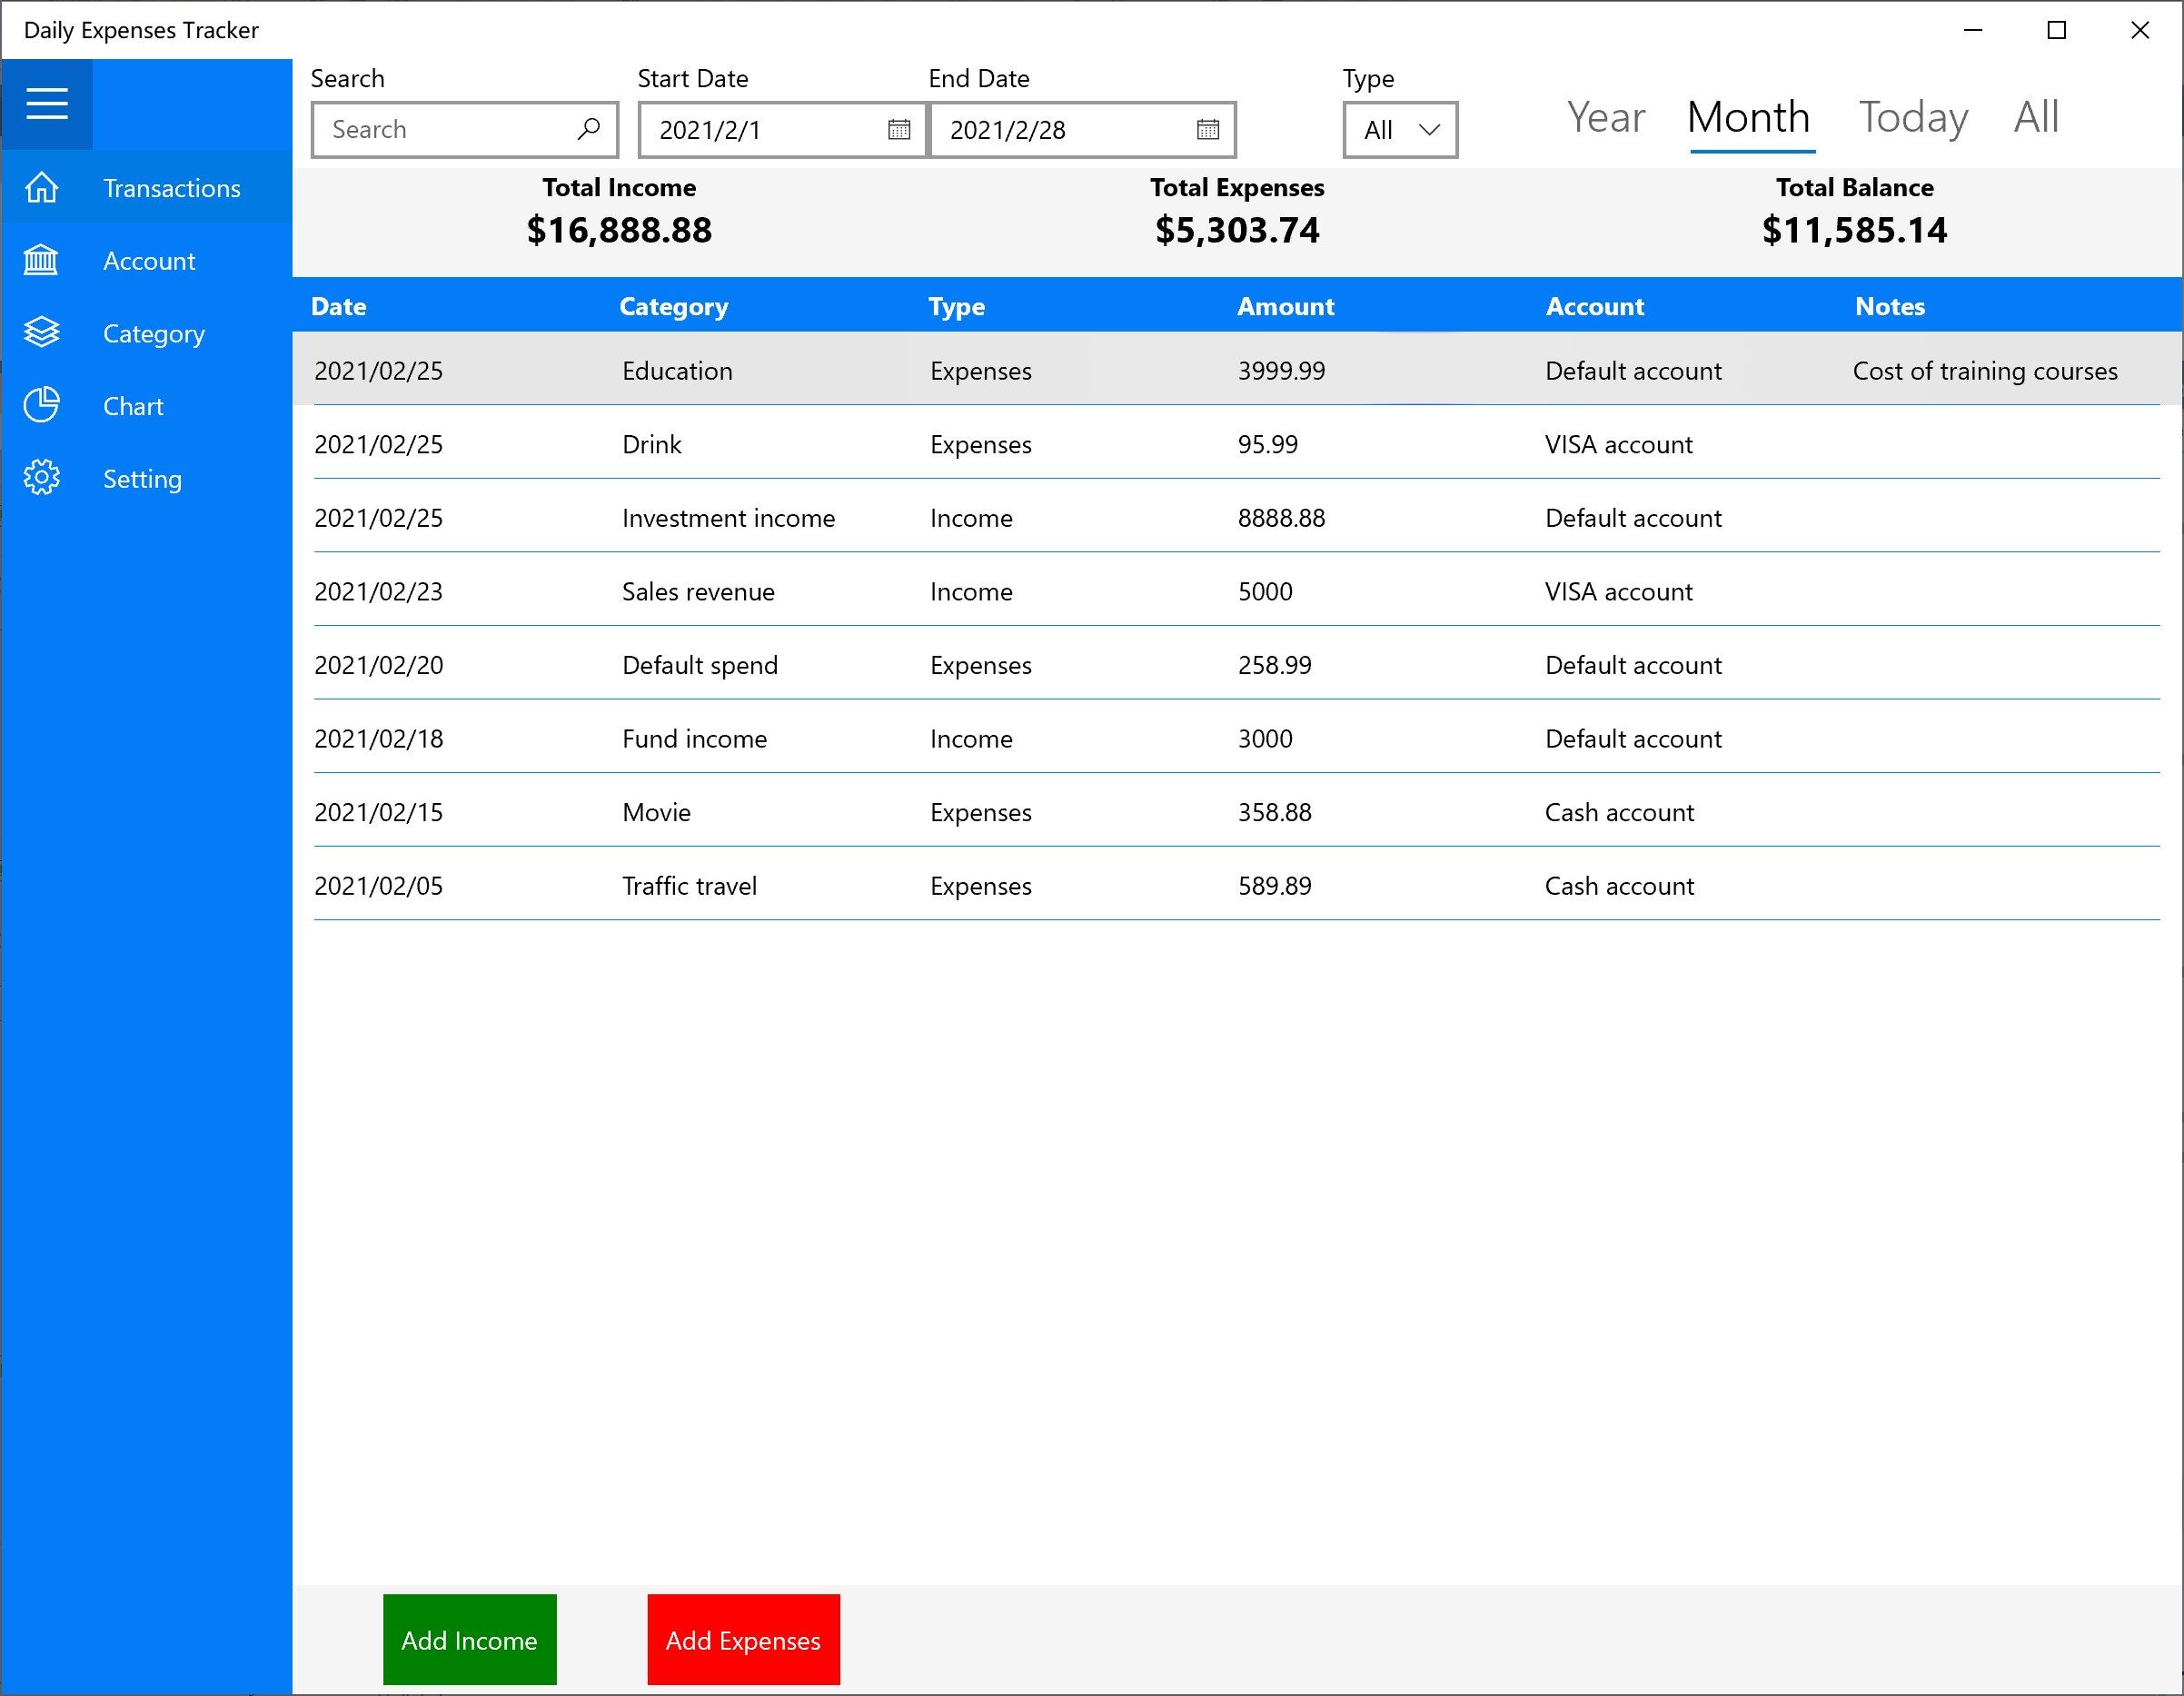Select the Traffic travel row
Image resolution: width=2184 pixels, height=1696 pixels.
pos(1237,885)
